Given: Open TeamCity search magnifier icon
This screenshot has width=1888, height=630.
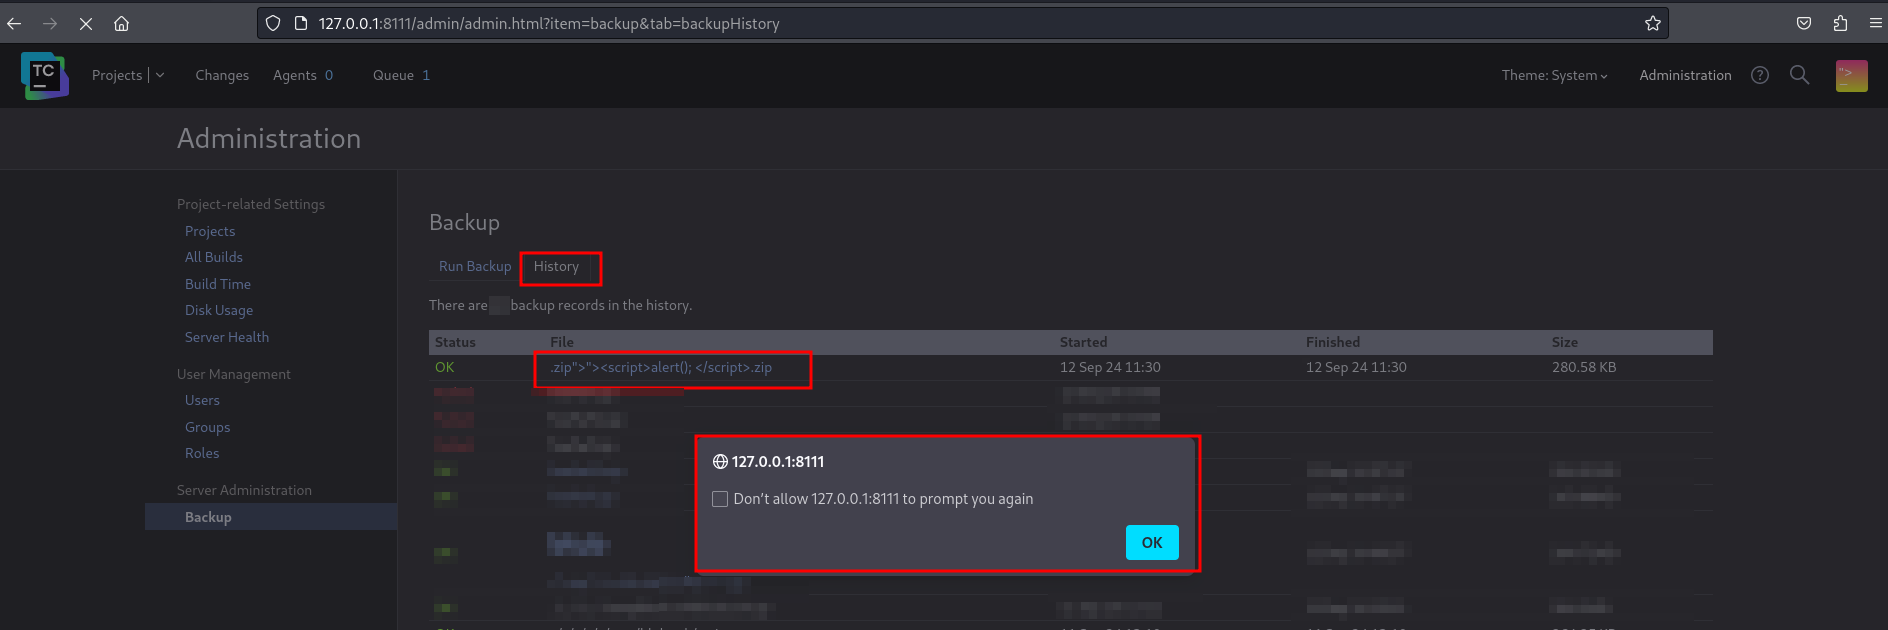Looking at the screenshot, I should tap(1799, 75).
